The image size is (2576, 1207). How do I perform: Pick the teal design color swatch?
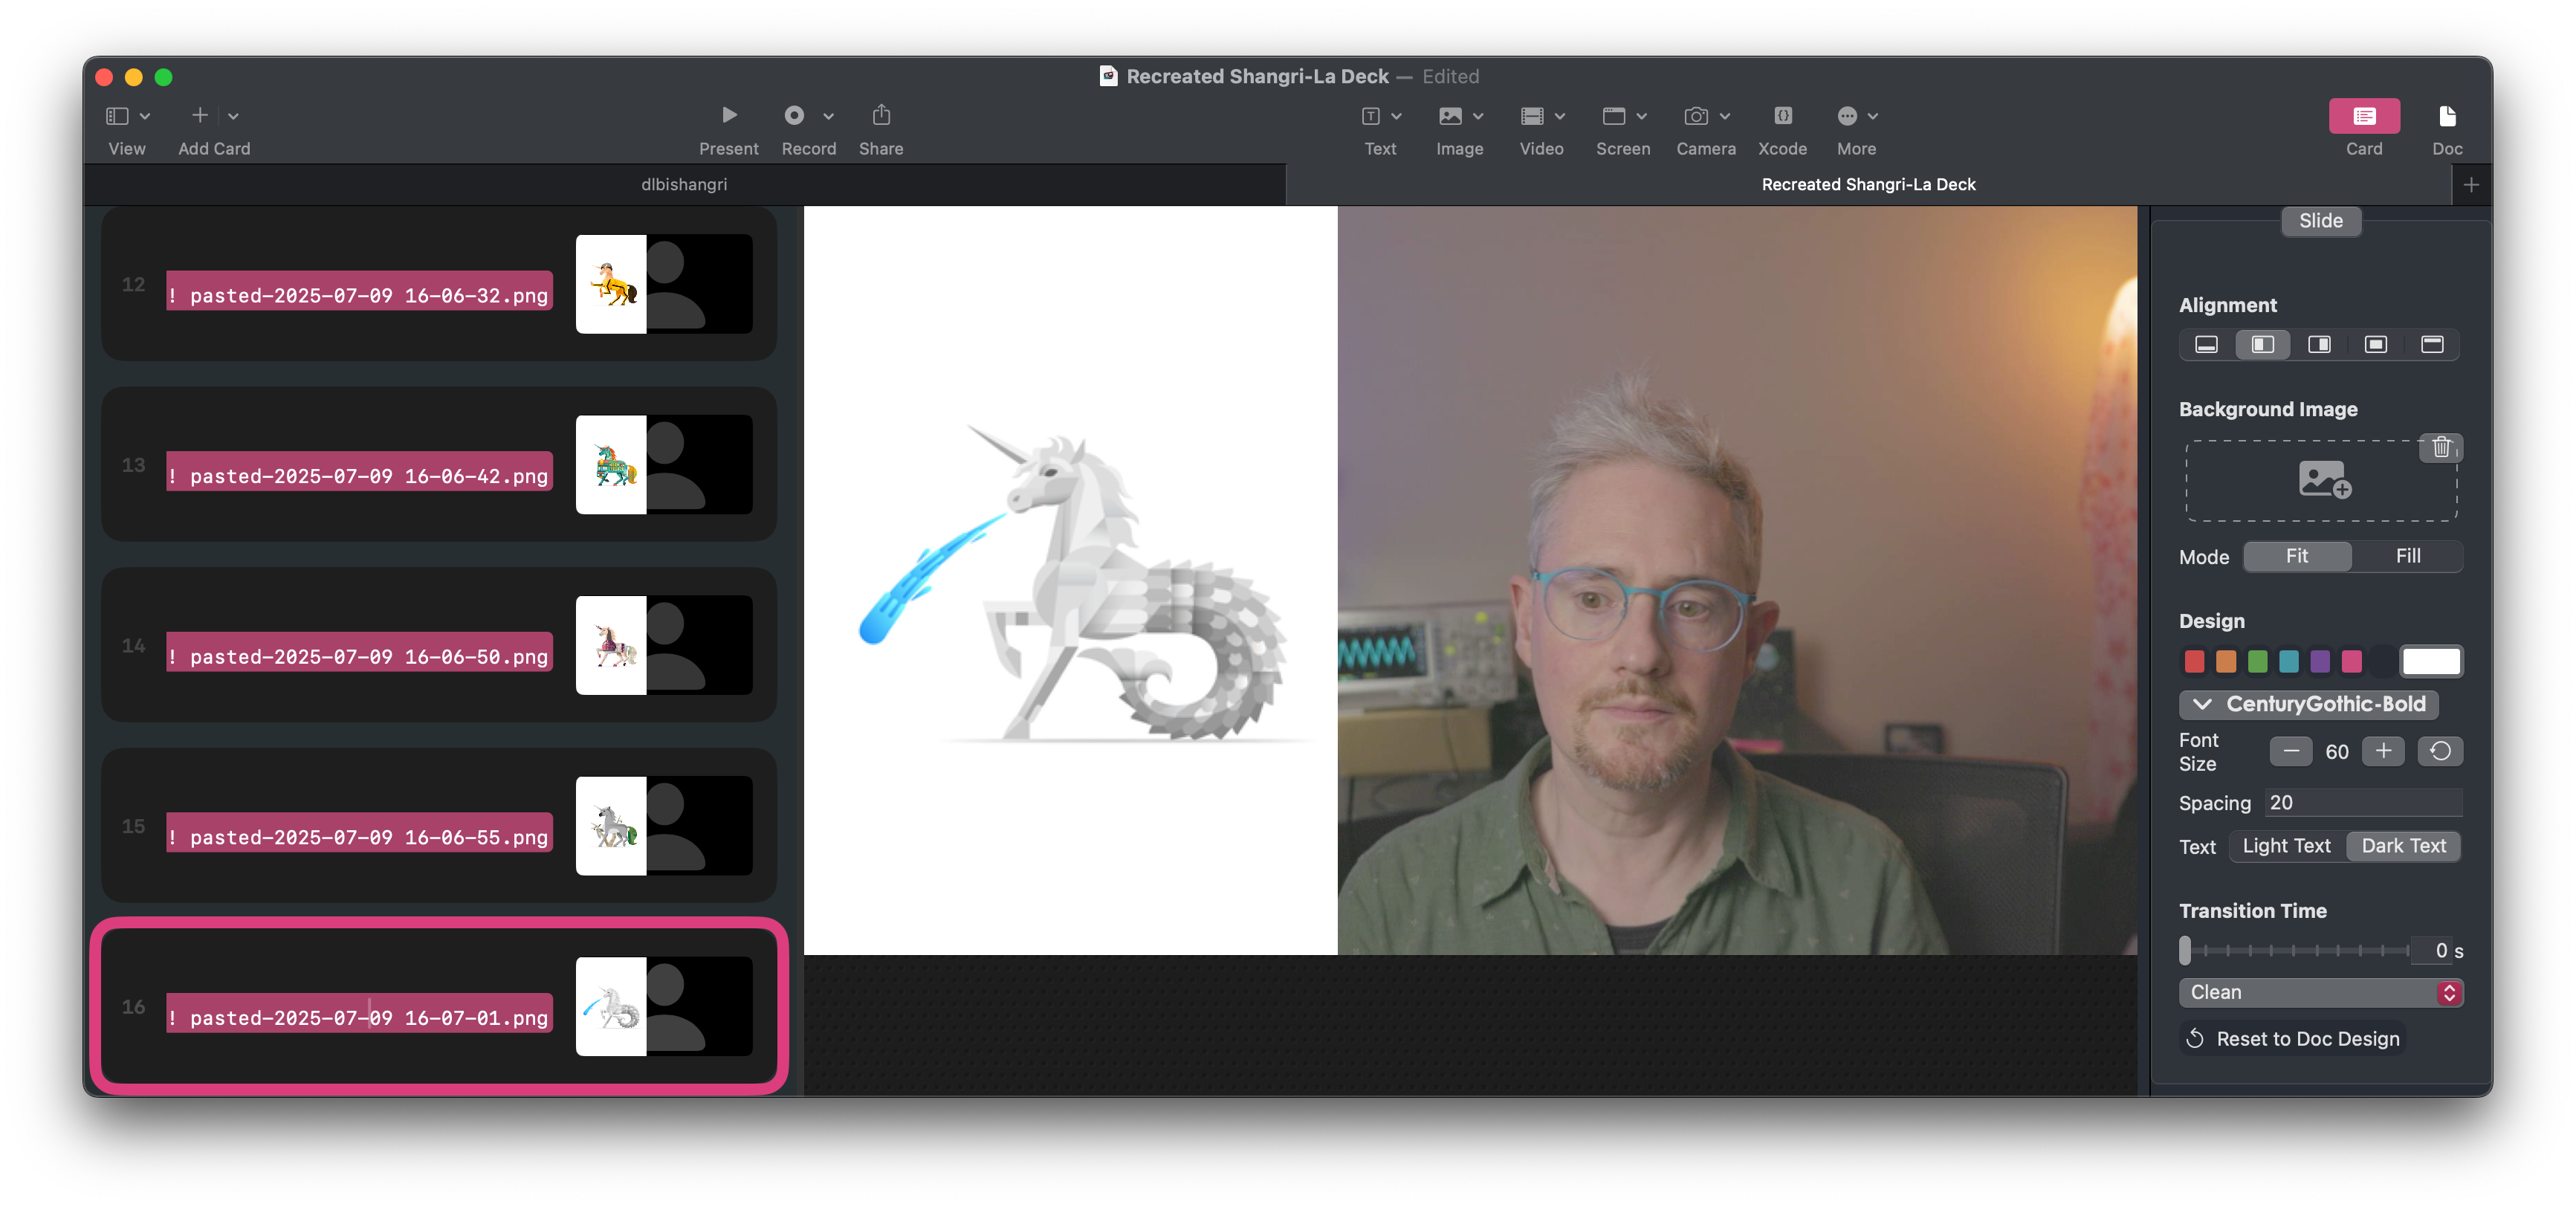[x=2288, y=661]
